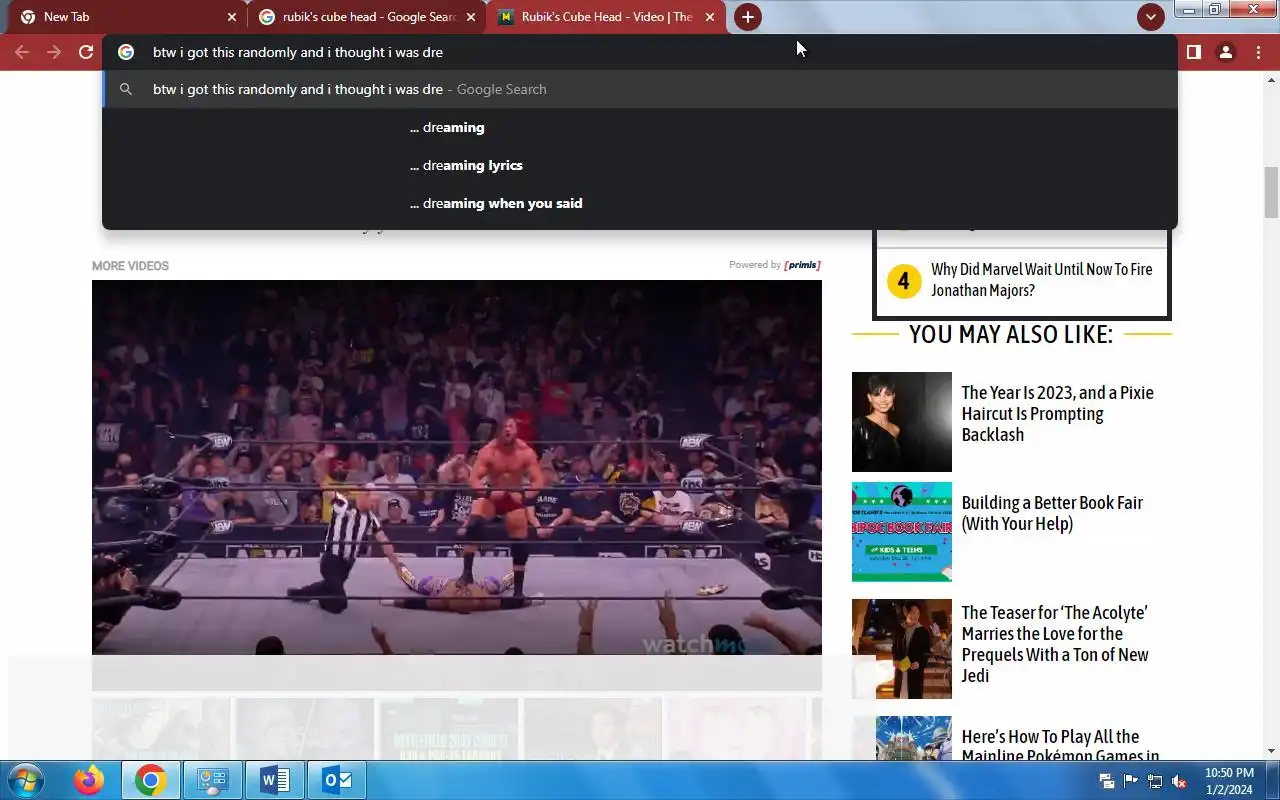Go back to the previous page
The width and height of the screenshot is (1280, 800).
(x=22, y=52)
